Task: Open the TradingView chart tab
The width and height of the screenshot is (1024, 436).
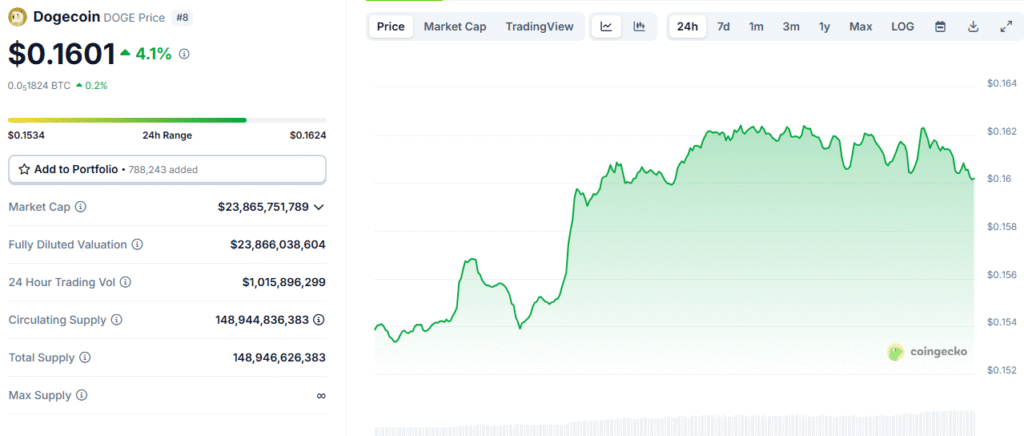Action: click(x=539, y=27)
